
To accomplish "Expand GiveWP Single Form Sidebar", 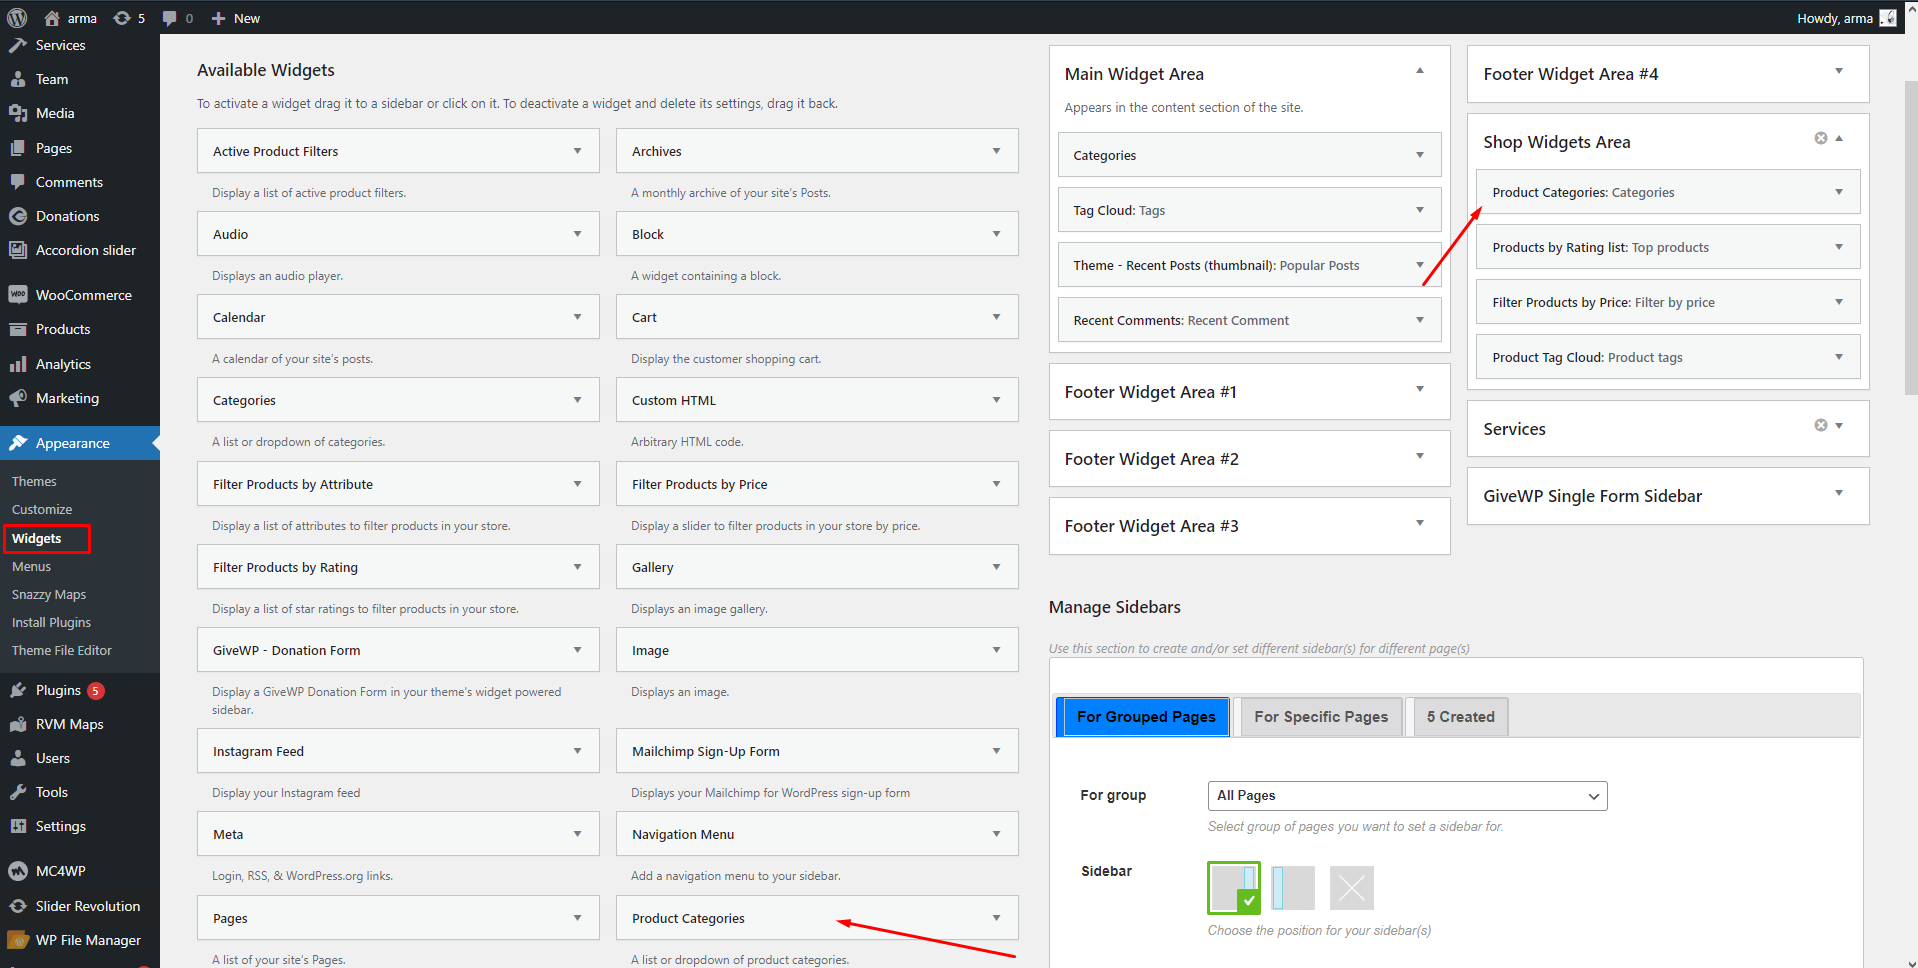I will [x=1839, y=493].
